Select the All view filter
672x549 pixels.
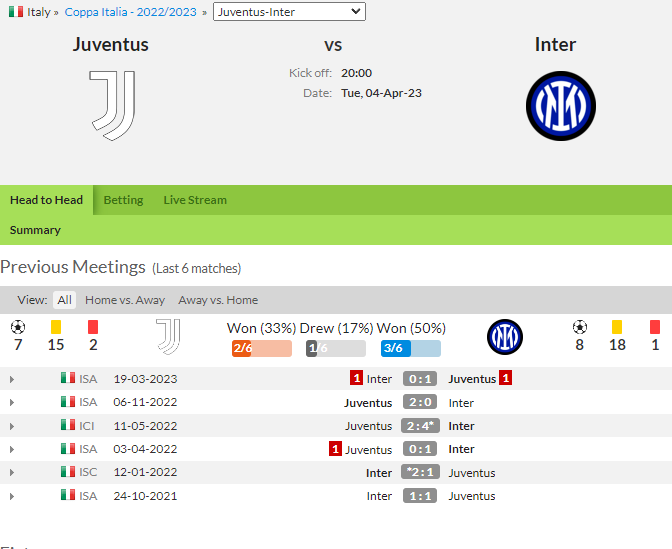65,300
